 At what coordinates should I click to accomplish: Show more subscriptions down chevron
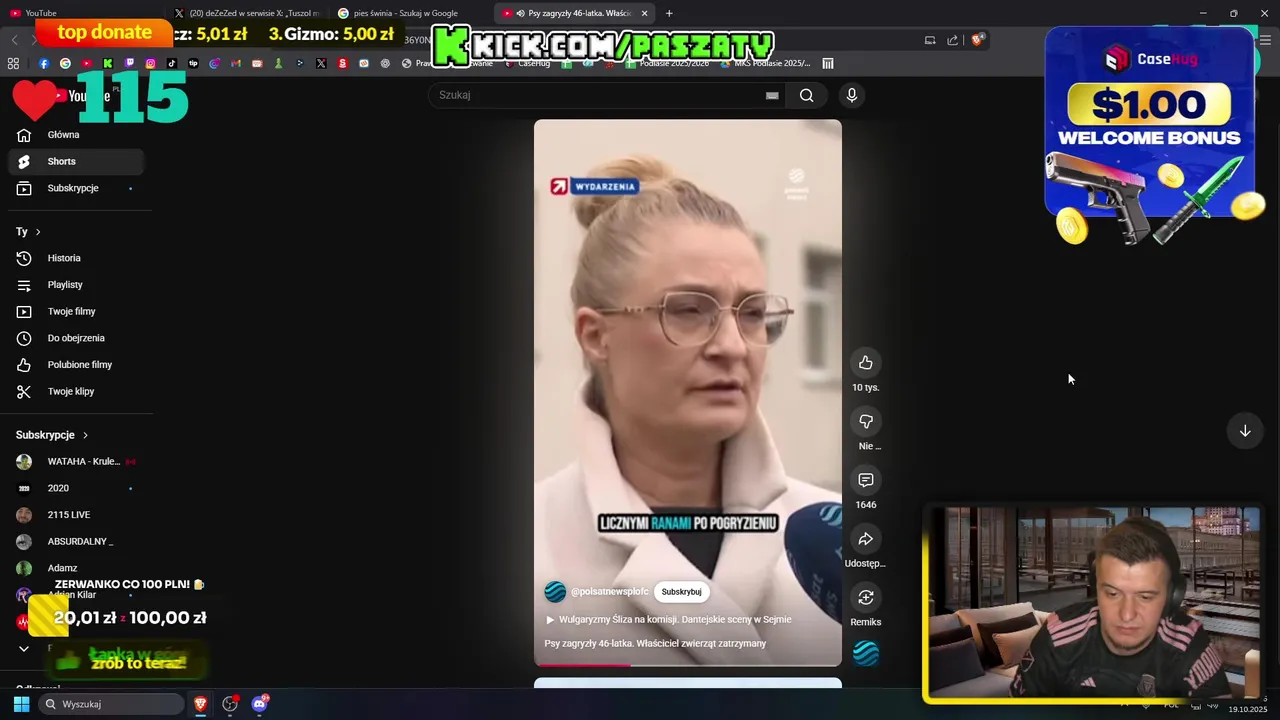pos(24,649)
